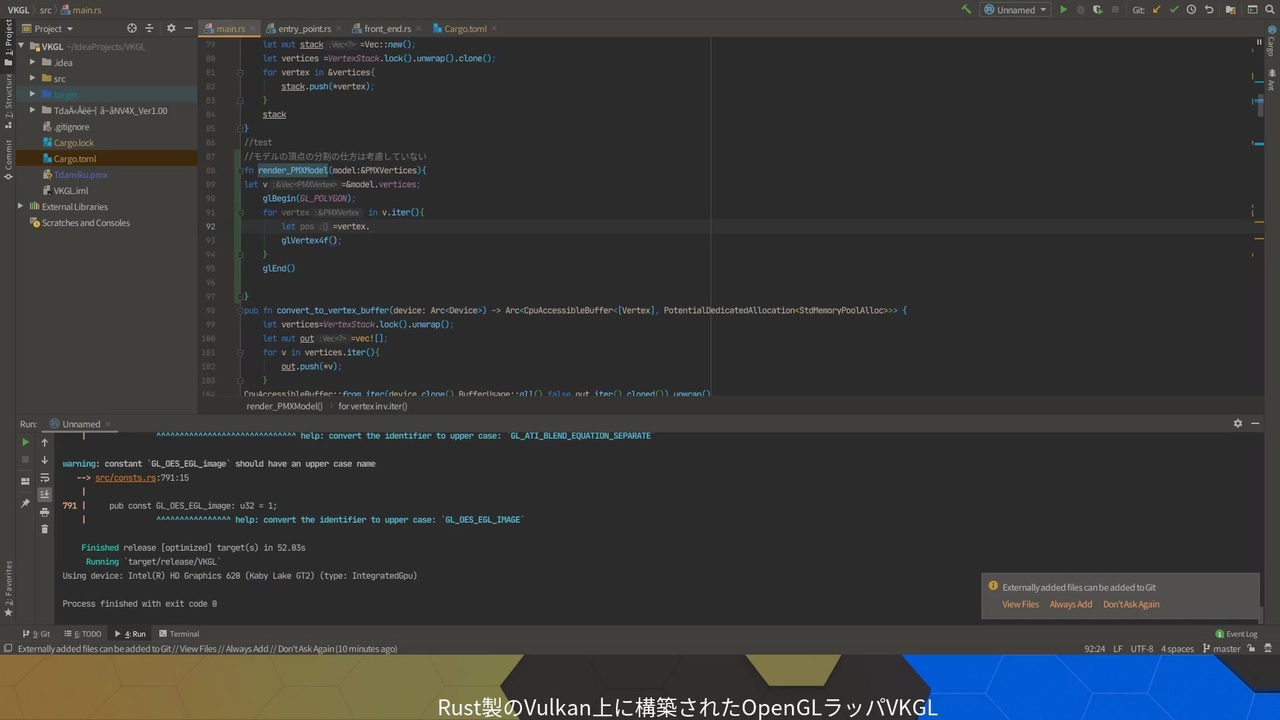The width and height of the screenshot is (1280, 720).
Task: Run the Unnamed configuration with green play icon
Action: 1063,10
